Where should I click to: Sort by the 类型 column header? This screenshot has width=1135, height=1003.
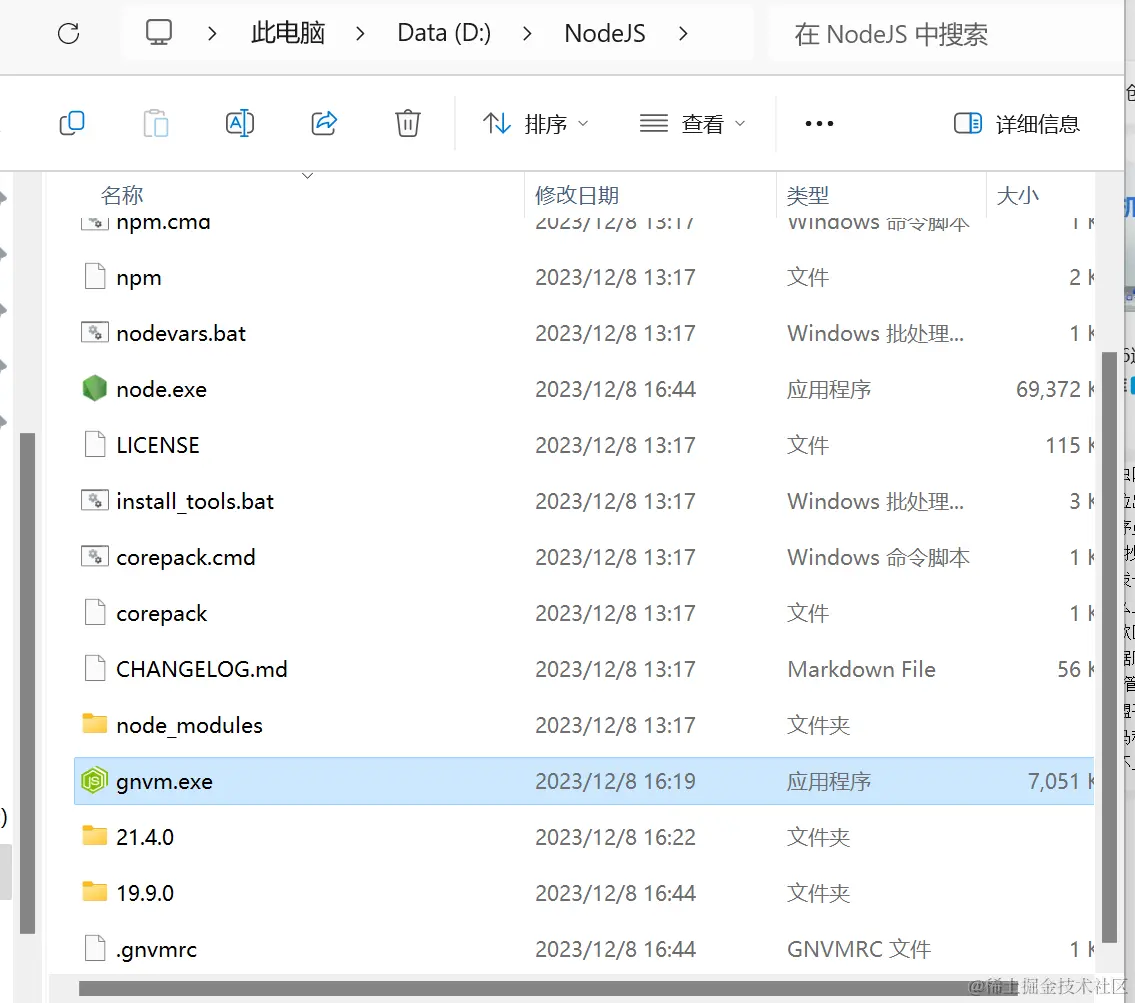tap(808, 195)
